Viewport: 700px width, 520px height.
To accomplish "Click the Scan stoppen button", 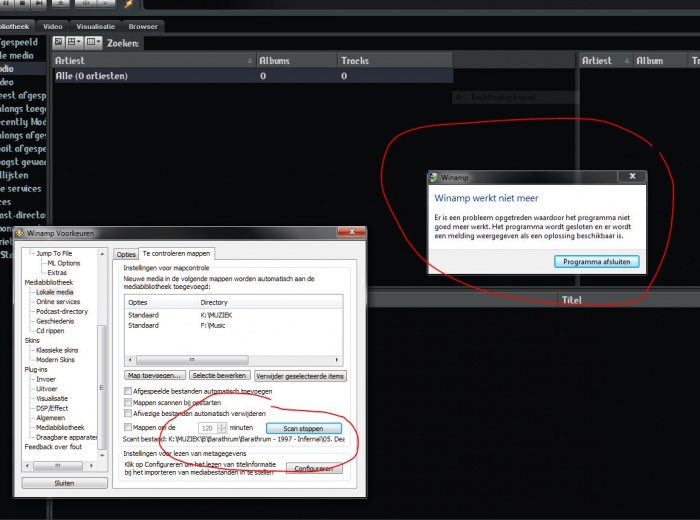I will (304, 428).
